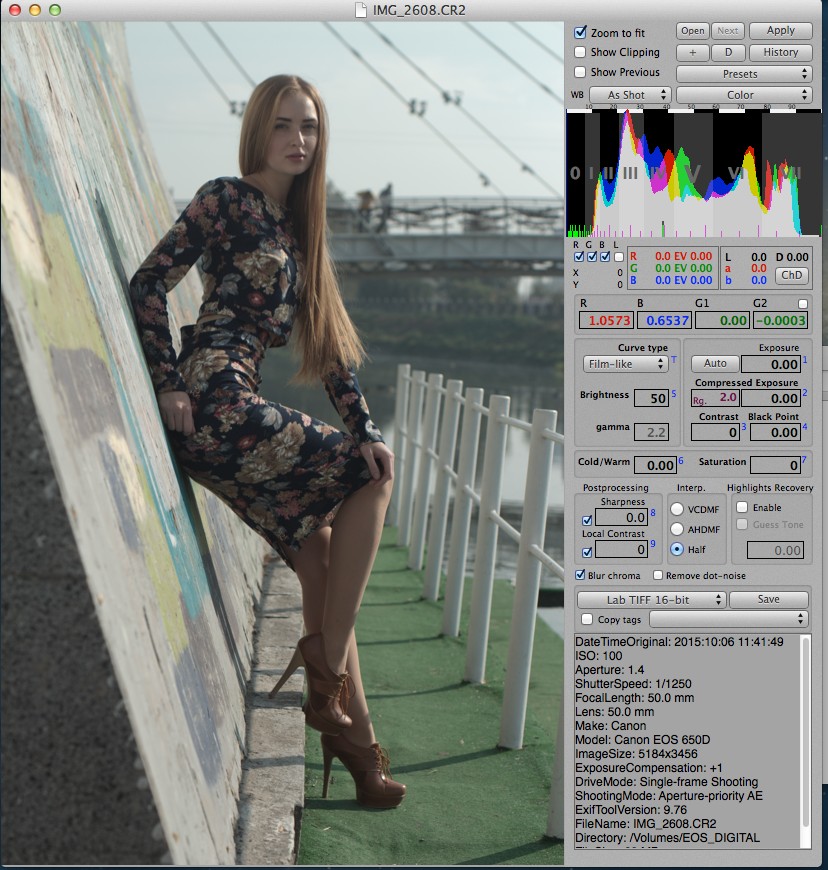Click the Sharpness value field

click(621, 518)
